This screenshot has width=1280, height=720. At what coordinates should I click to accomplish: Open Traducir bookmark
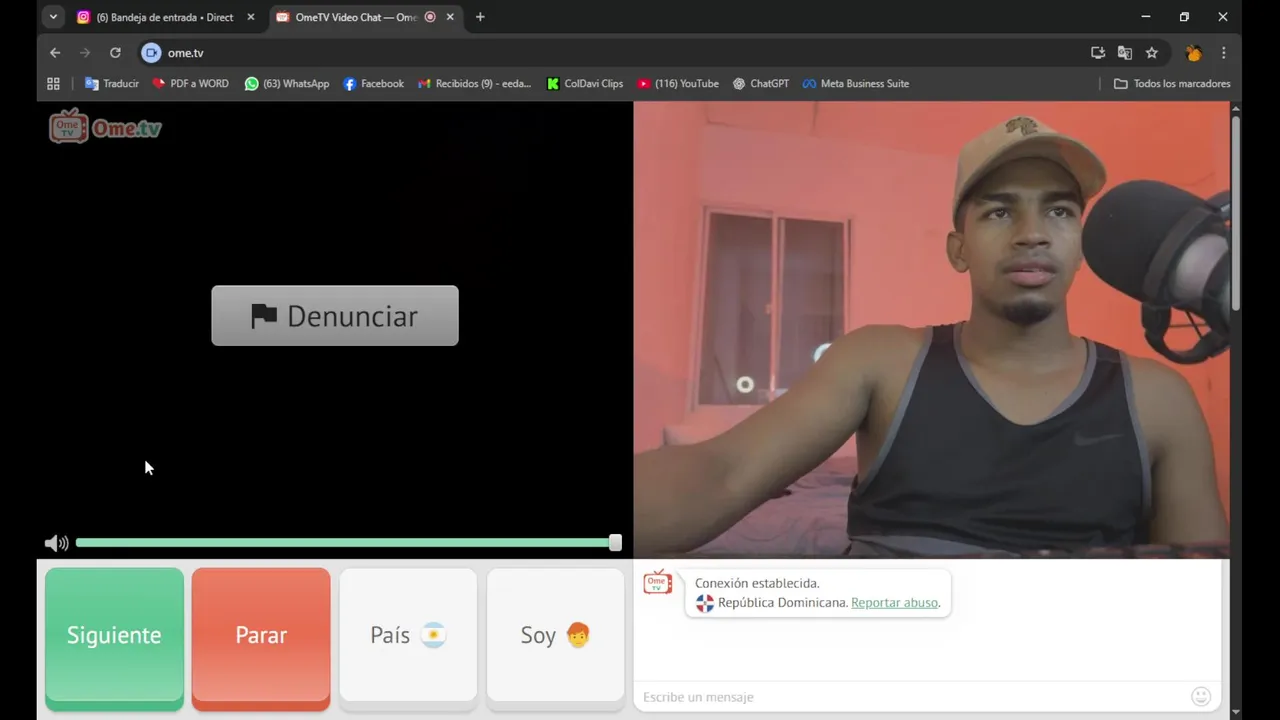point(112,84)
